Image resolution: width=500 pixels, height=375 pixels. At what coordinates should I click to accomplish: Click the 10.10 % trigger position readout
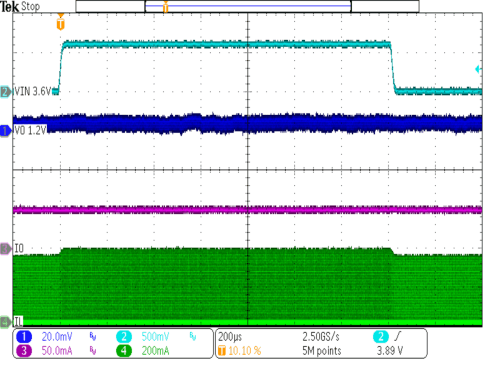(x=245, y=351)
